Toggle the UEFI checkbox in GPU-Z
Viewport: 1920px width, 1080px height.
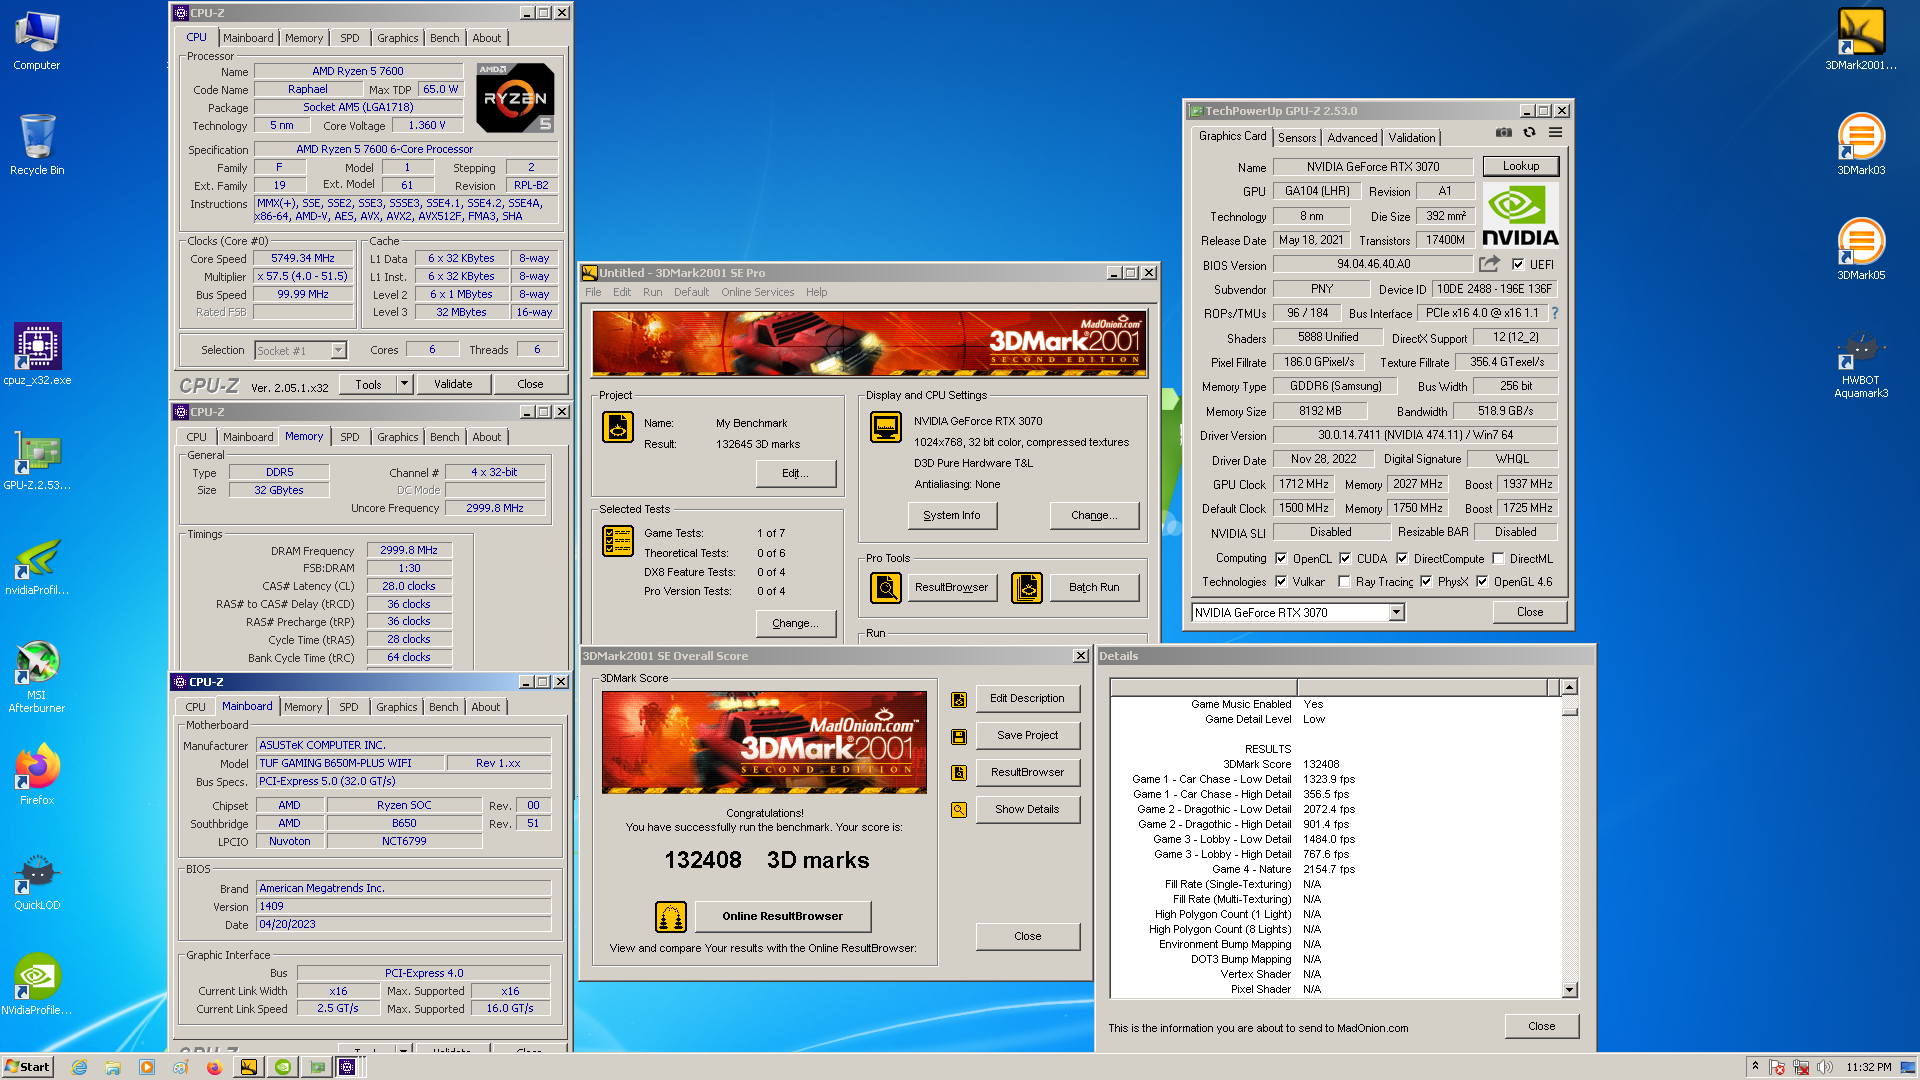1518,265
